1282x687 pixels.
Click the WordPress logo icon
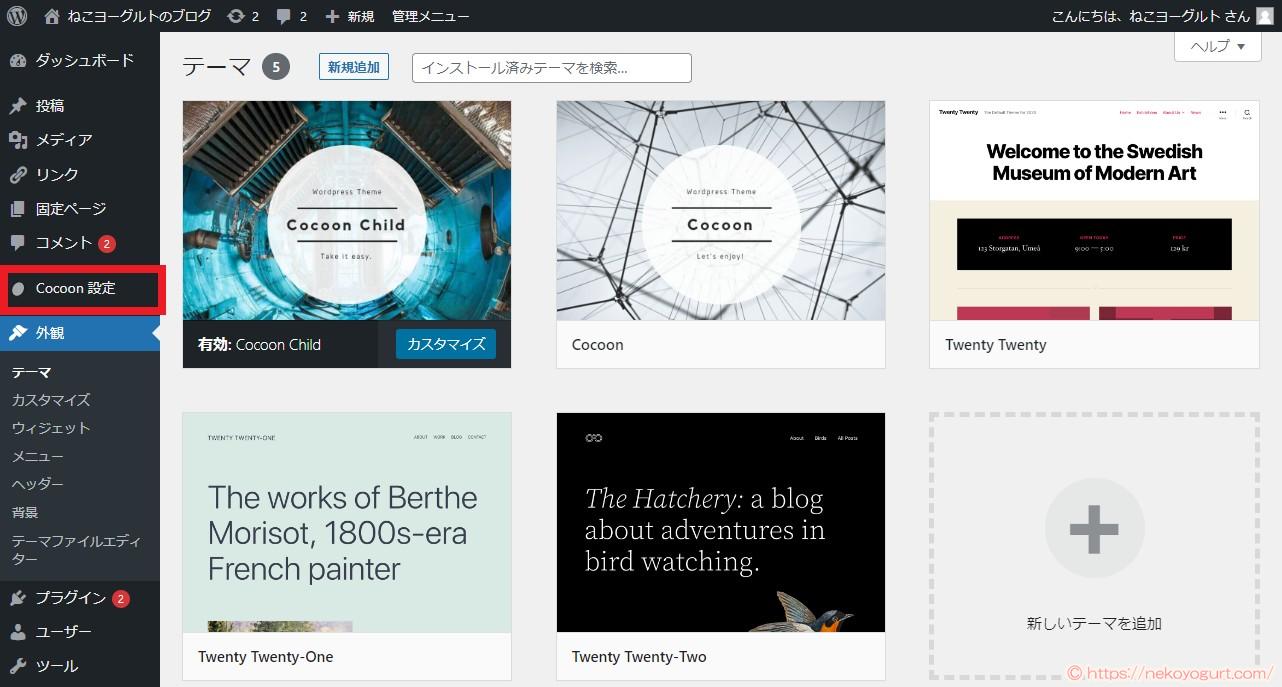17,16
